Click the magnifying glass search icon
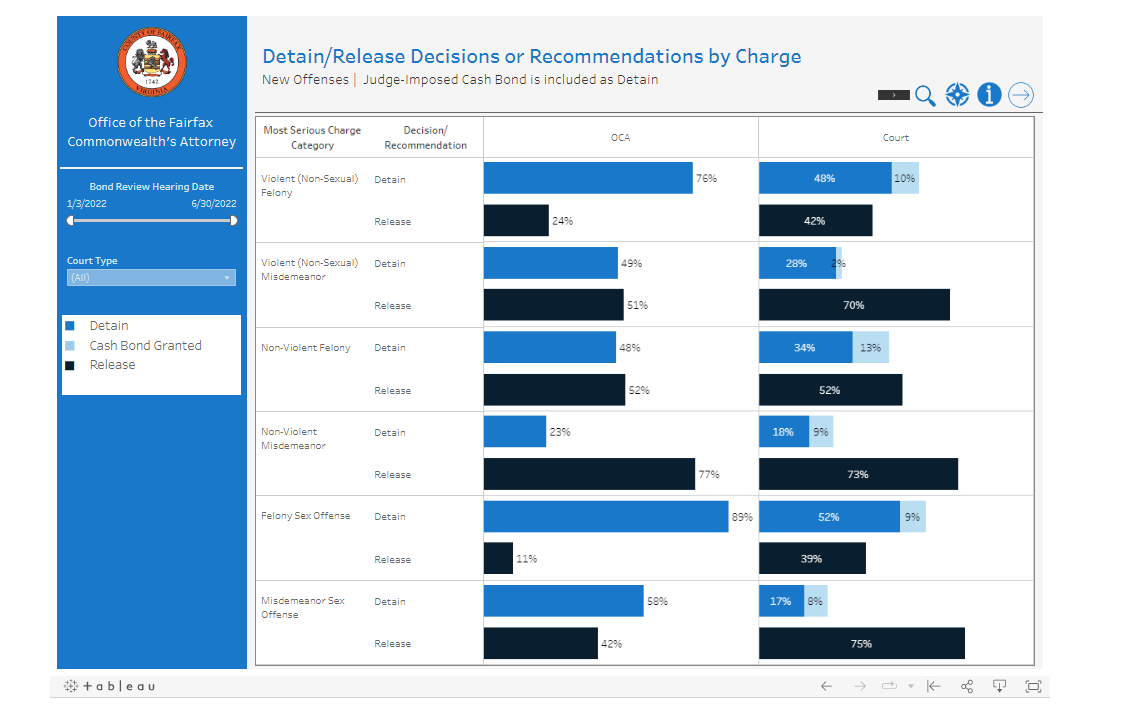 tap(925, 95)
